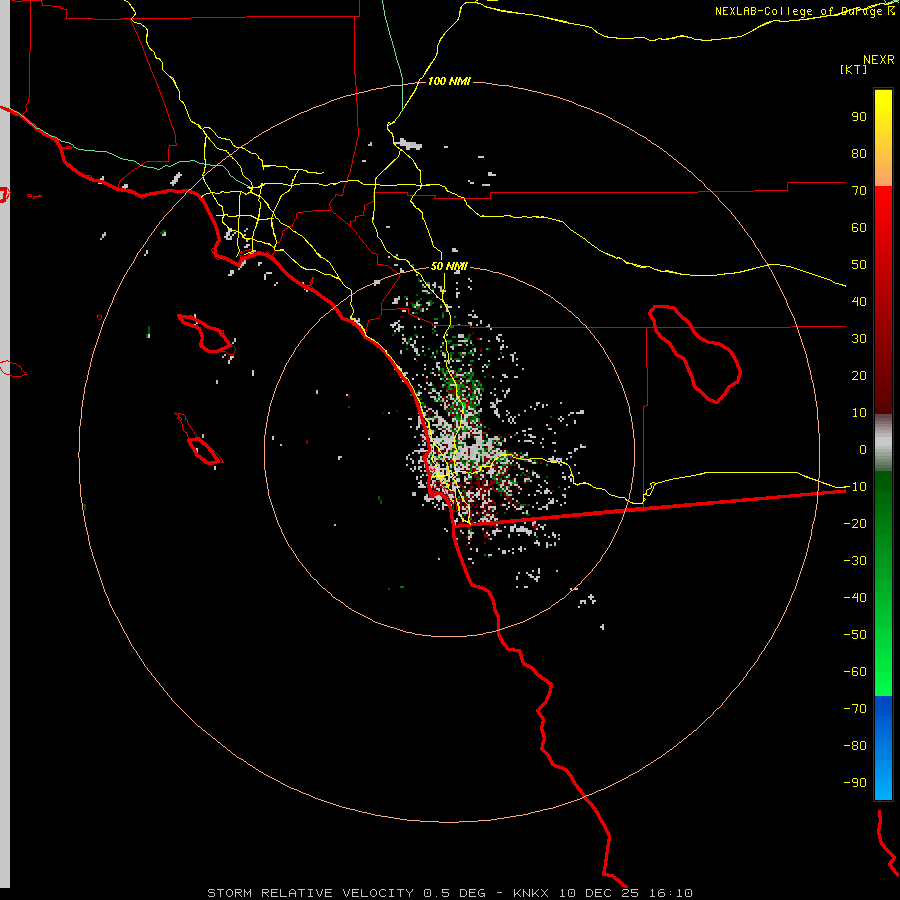Click the 40 value on velocity scale

859,302
